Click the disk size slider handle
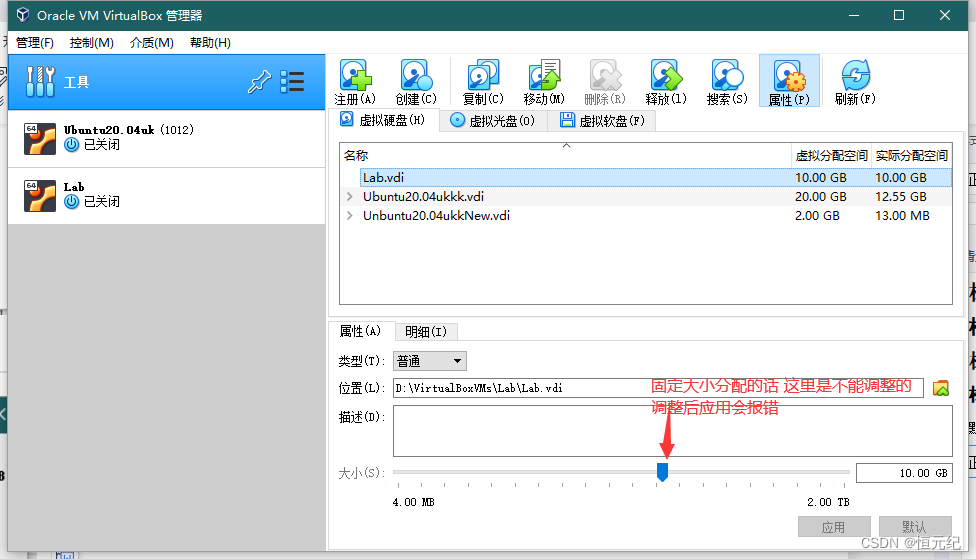The image size is (976, 559). (662, 472)
